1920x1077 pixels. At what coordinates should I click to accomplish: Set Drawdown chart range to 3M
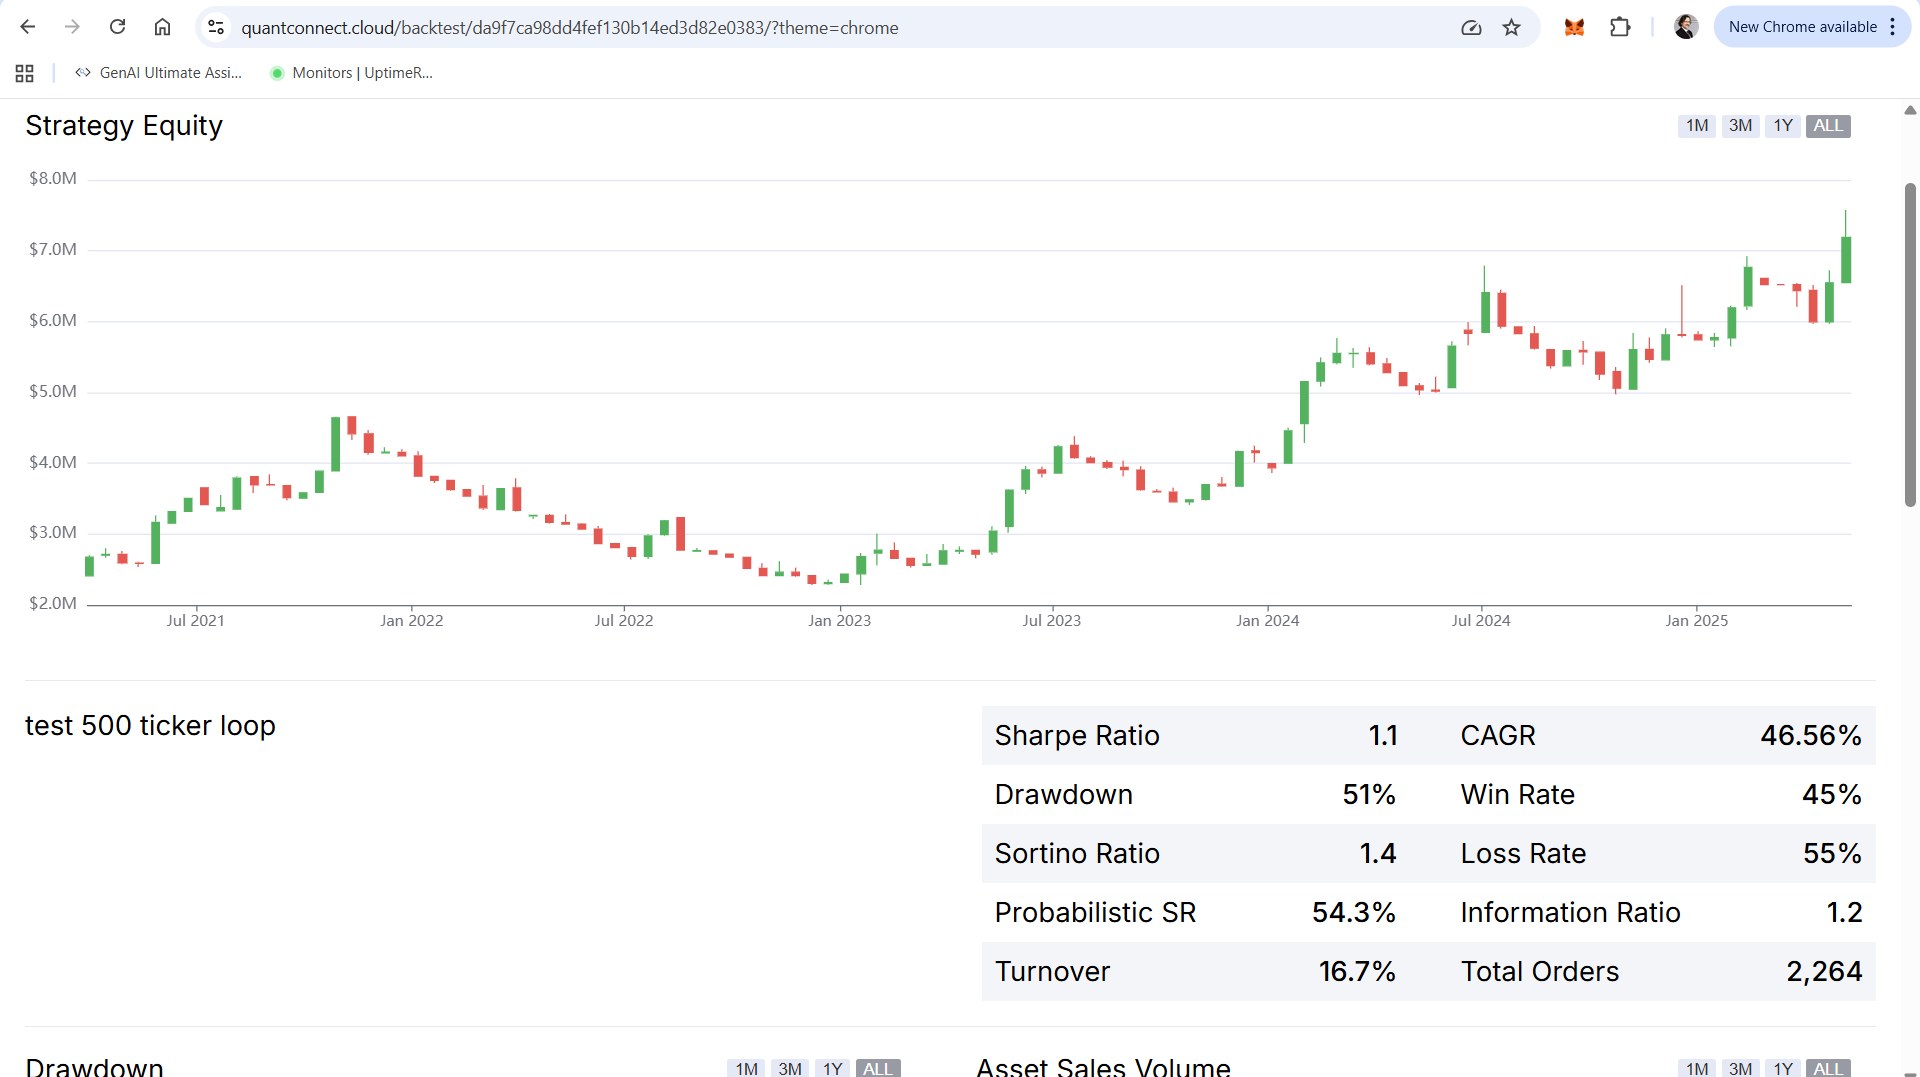[790, 1068]
